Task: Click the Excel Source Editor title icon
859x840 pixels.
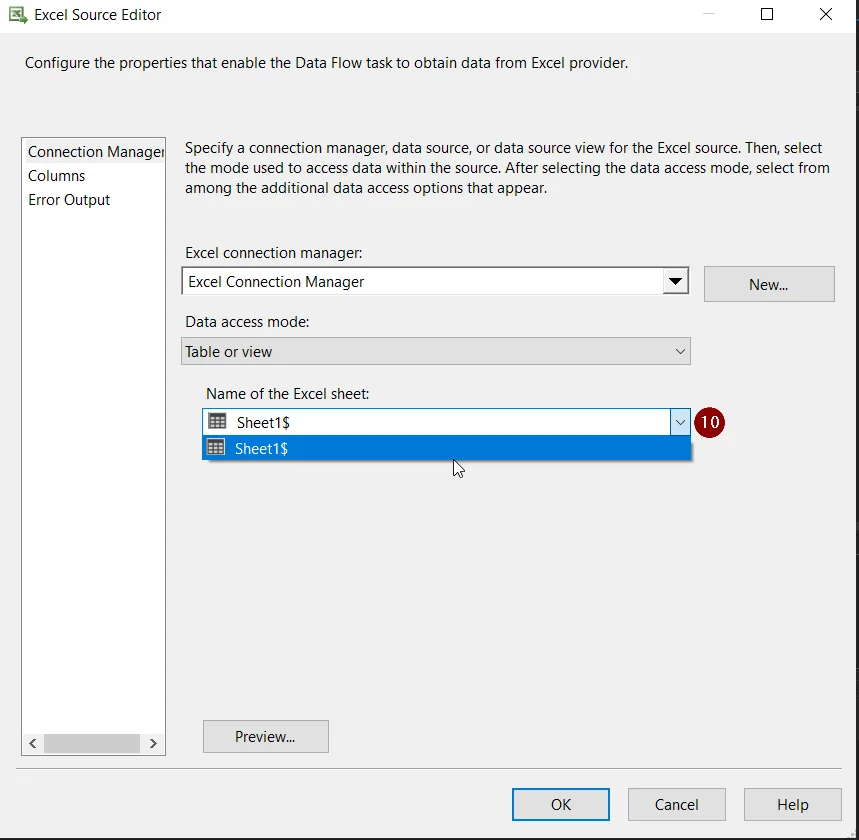Action: (18, 15)
